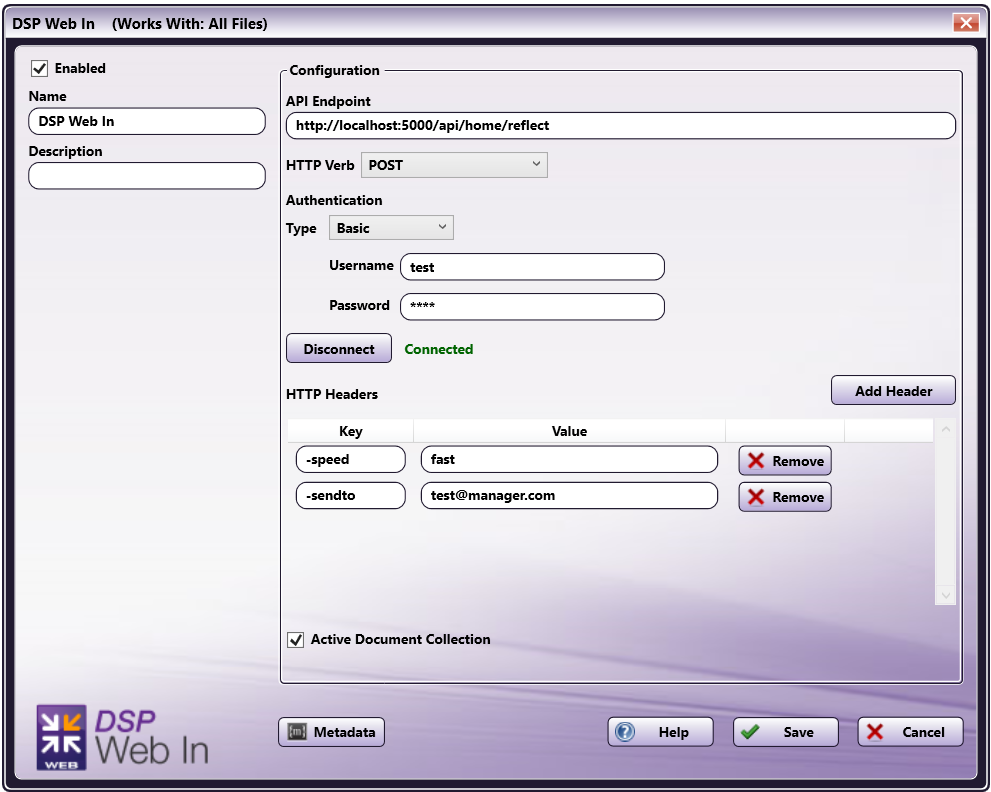Click the Username field containing test

click(x=532, y=267)
